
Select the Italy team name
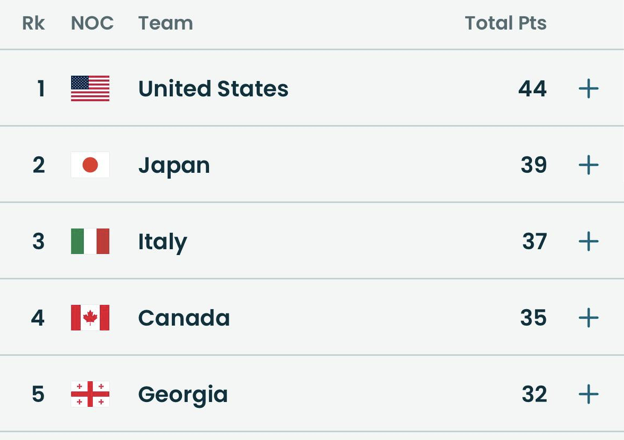pos(162,241)
